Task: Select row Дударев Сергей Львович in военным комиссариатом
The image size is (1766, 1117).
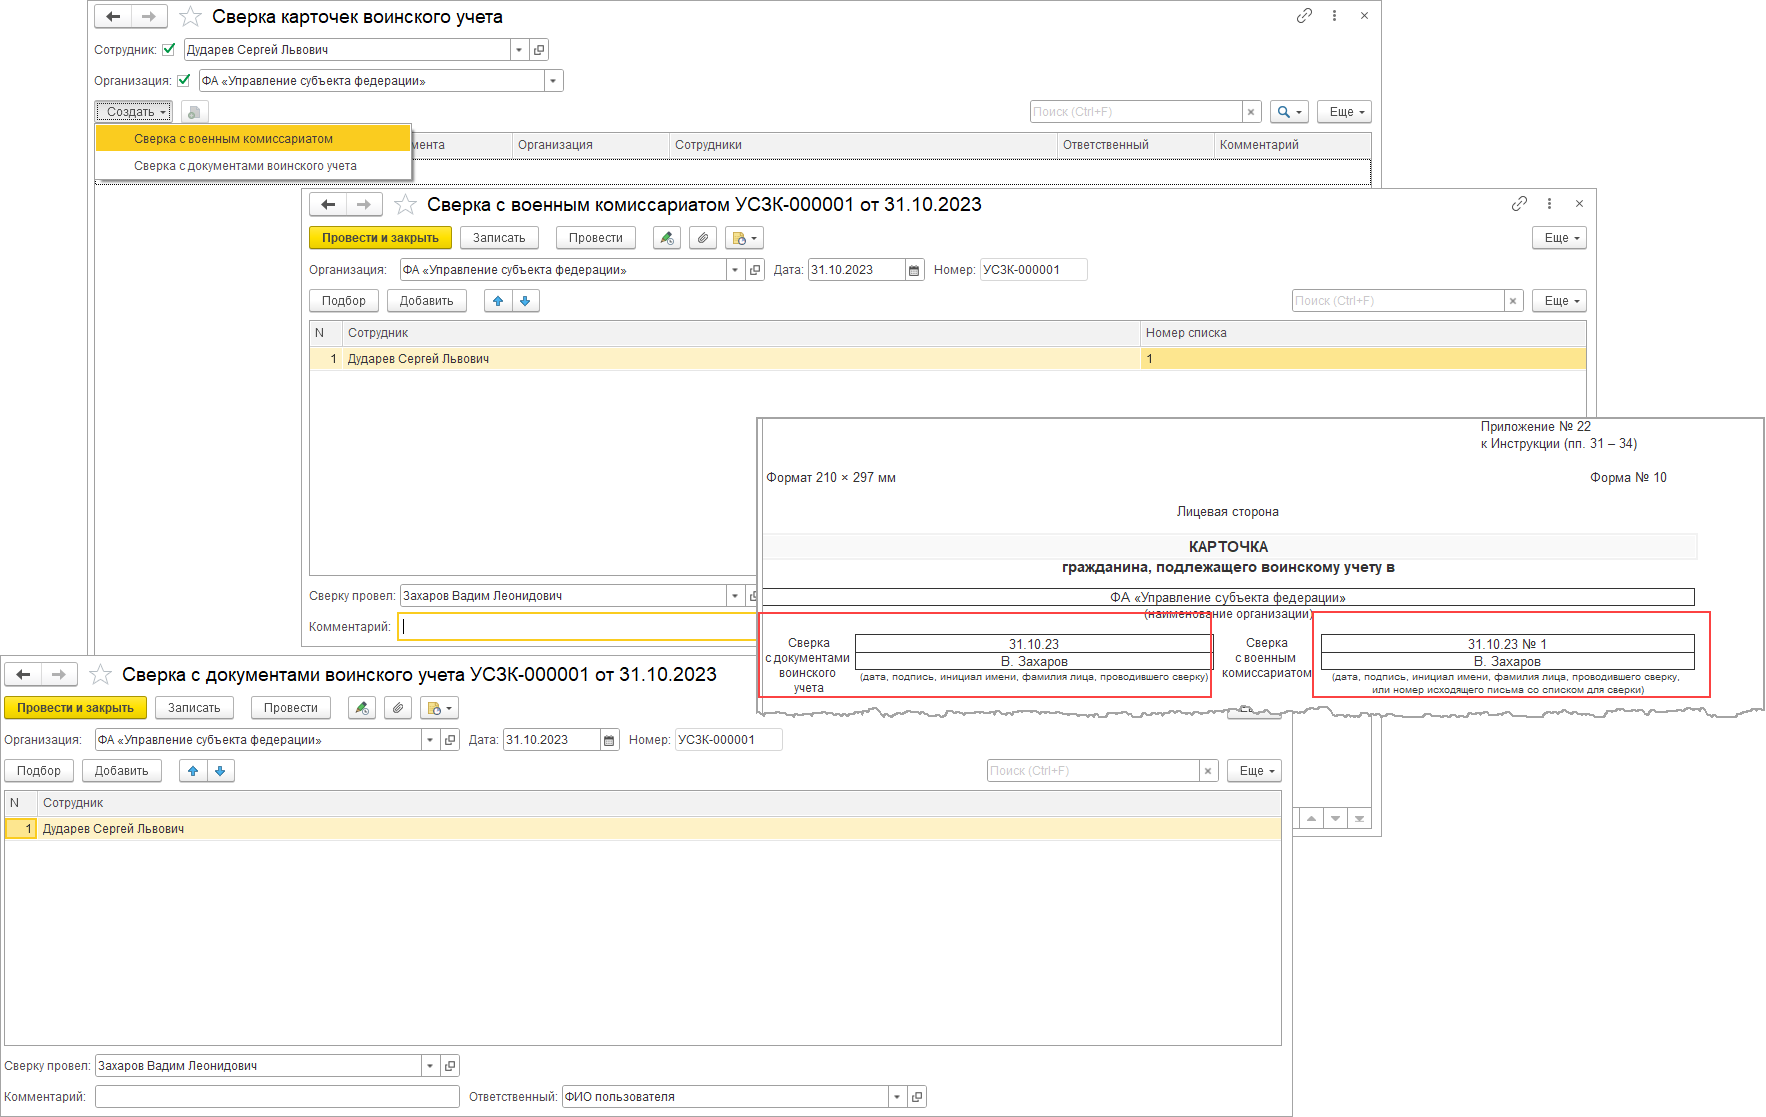Action: click(947, 359)
